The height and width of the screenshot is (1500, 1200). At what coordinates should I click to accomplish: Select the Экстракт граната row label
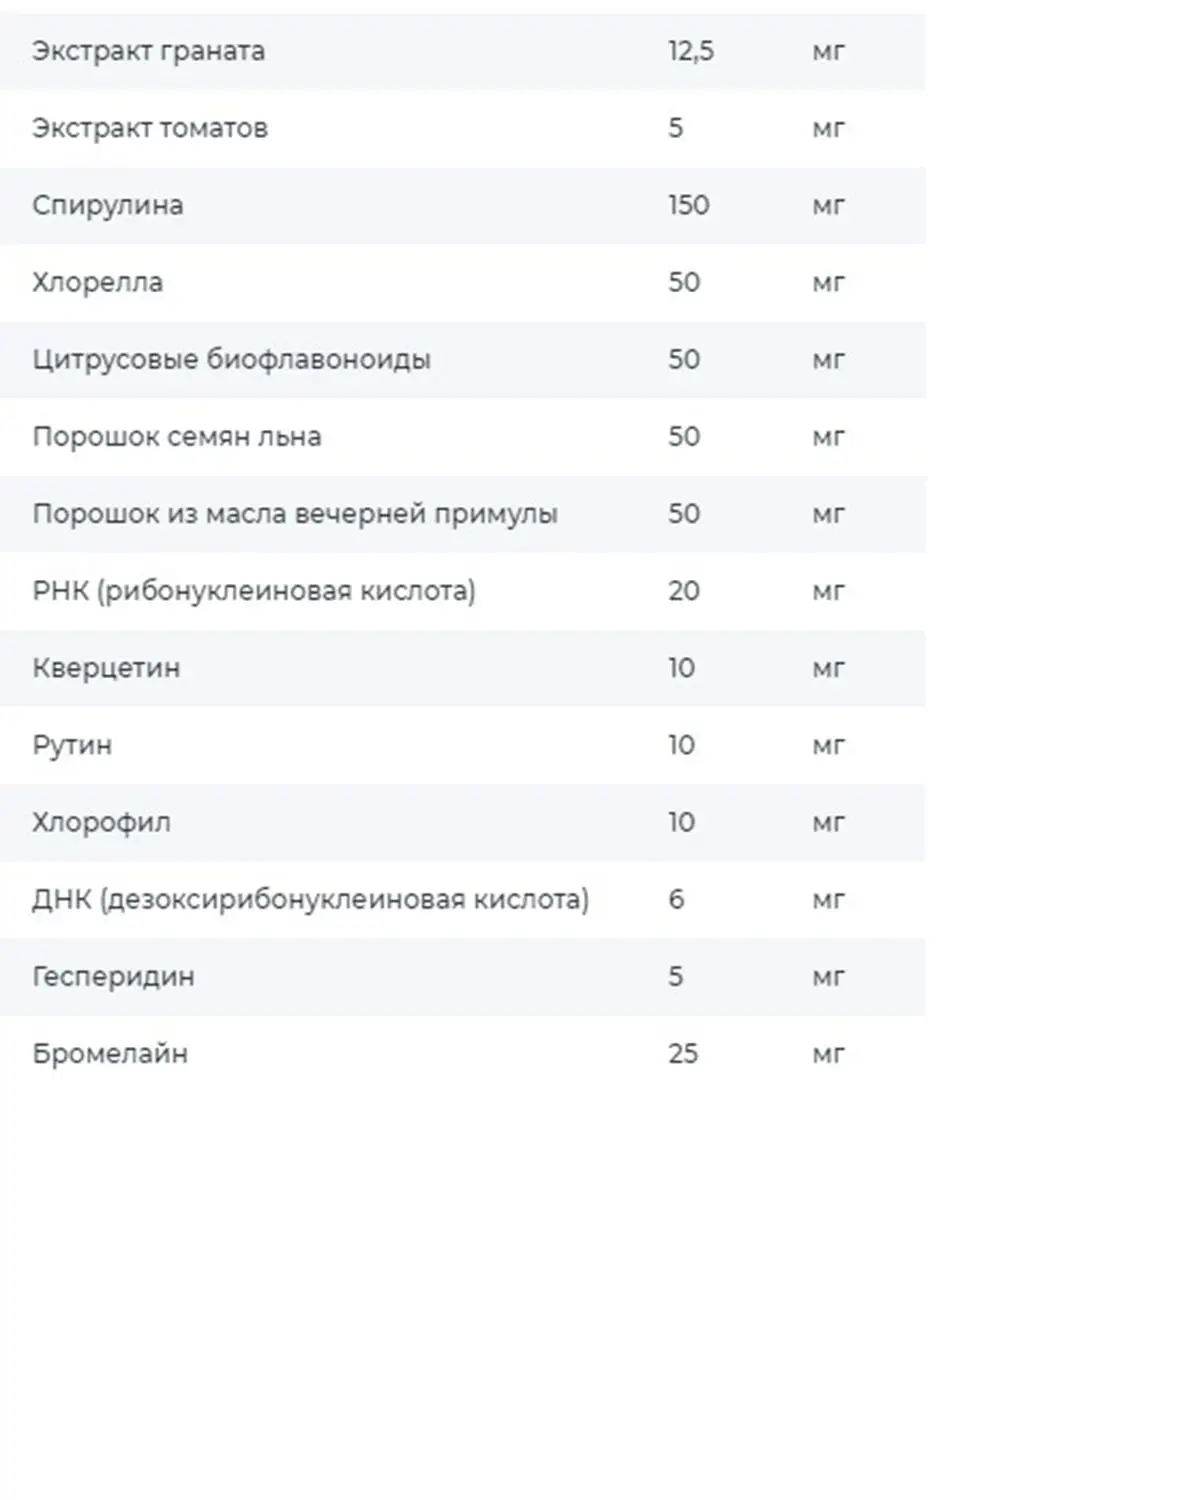tap(148, 51)
